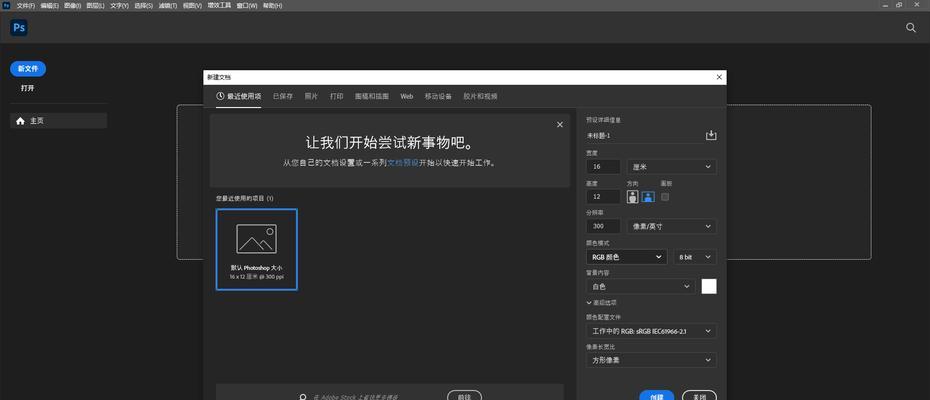Screen dimensions: 930x400
Task: Close the 新建文档 dialog with title bar X
Action: (x=719, y=77)
